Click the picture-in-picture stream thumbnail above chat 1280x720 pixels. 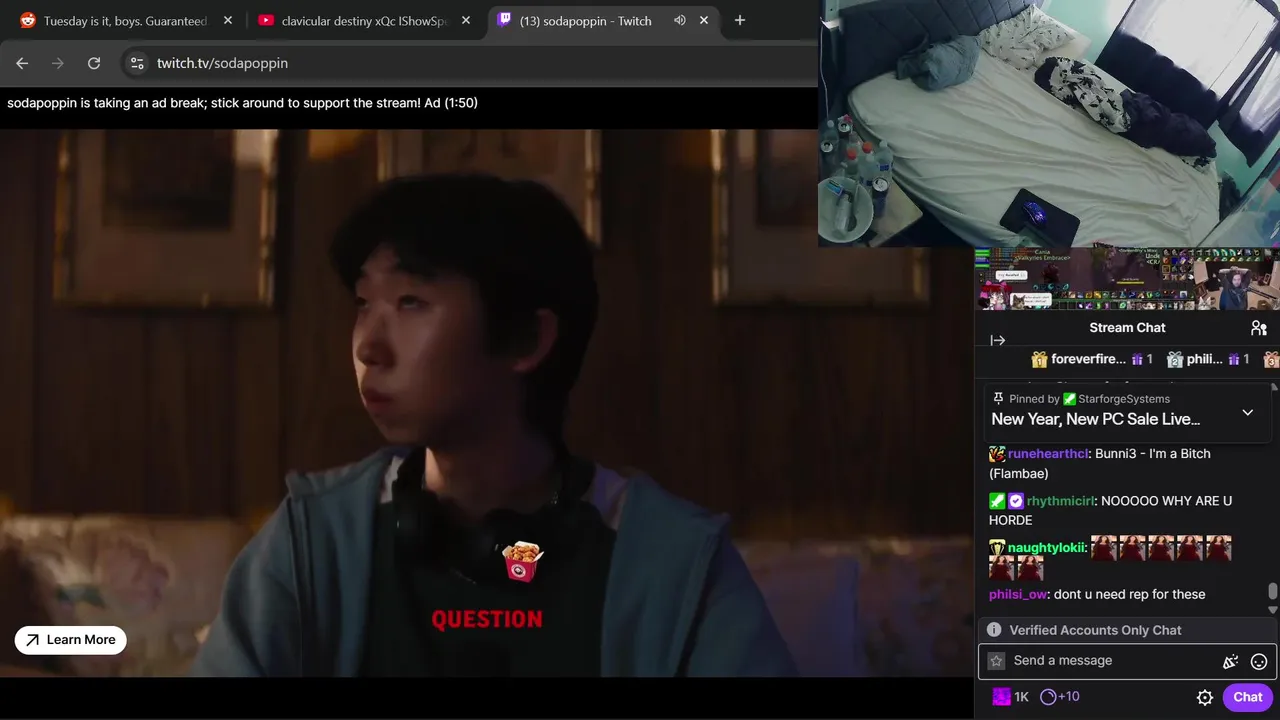(1127, 279)
